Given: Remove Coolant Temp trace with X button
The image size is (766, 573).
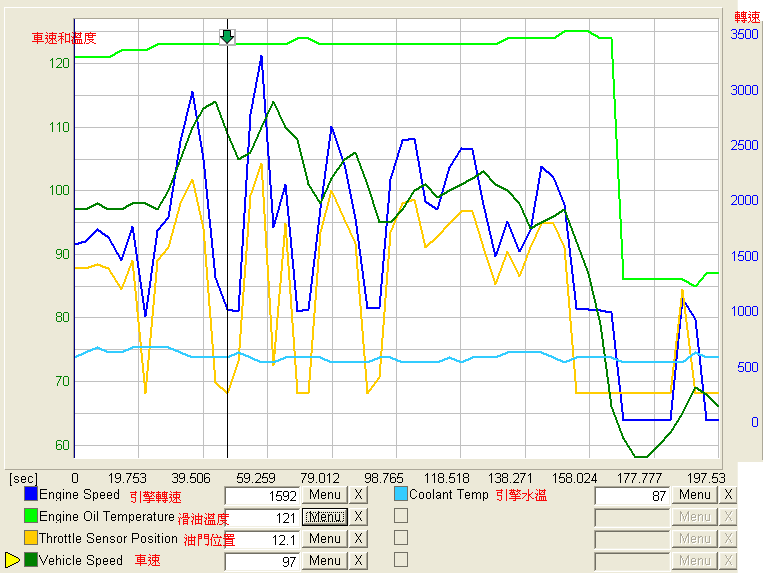Looking at the screenshot, I should pos(728,495).
